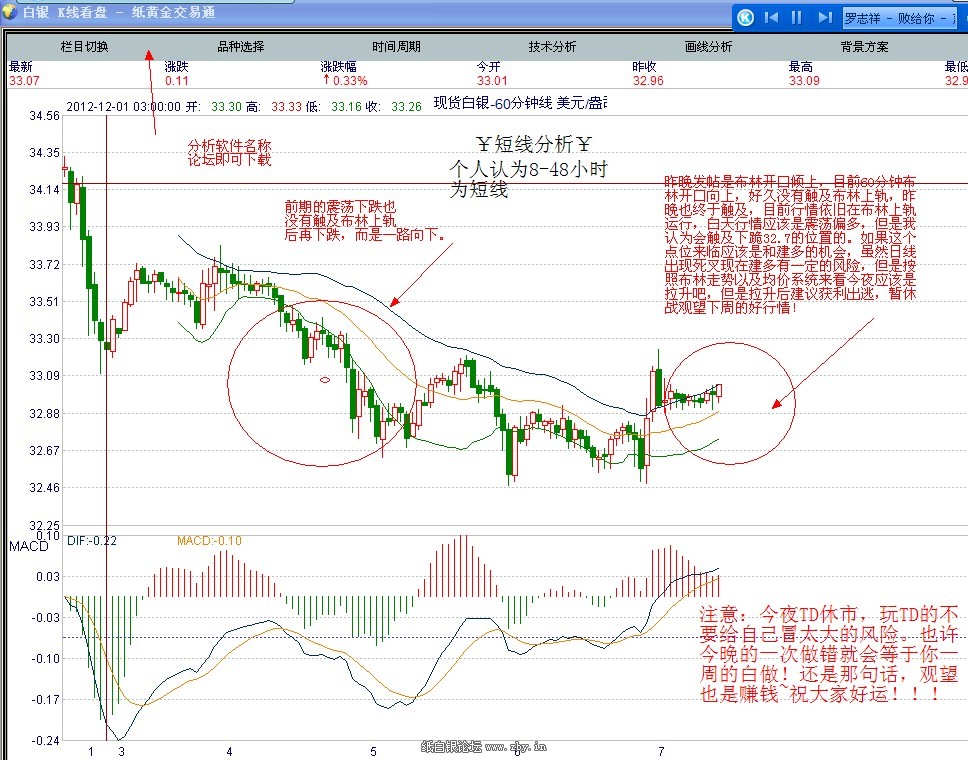This screenshot has height=760, width=968.
Task: Click the red up arrow beside 0.33%
Action: pos(326,81)
